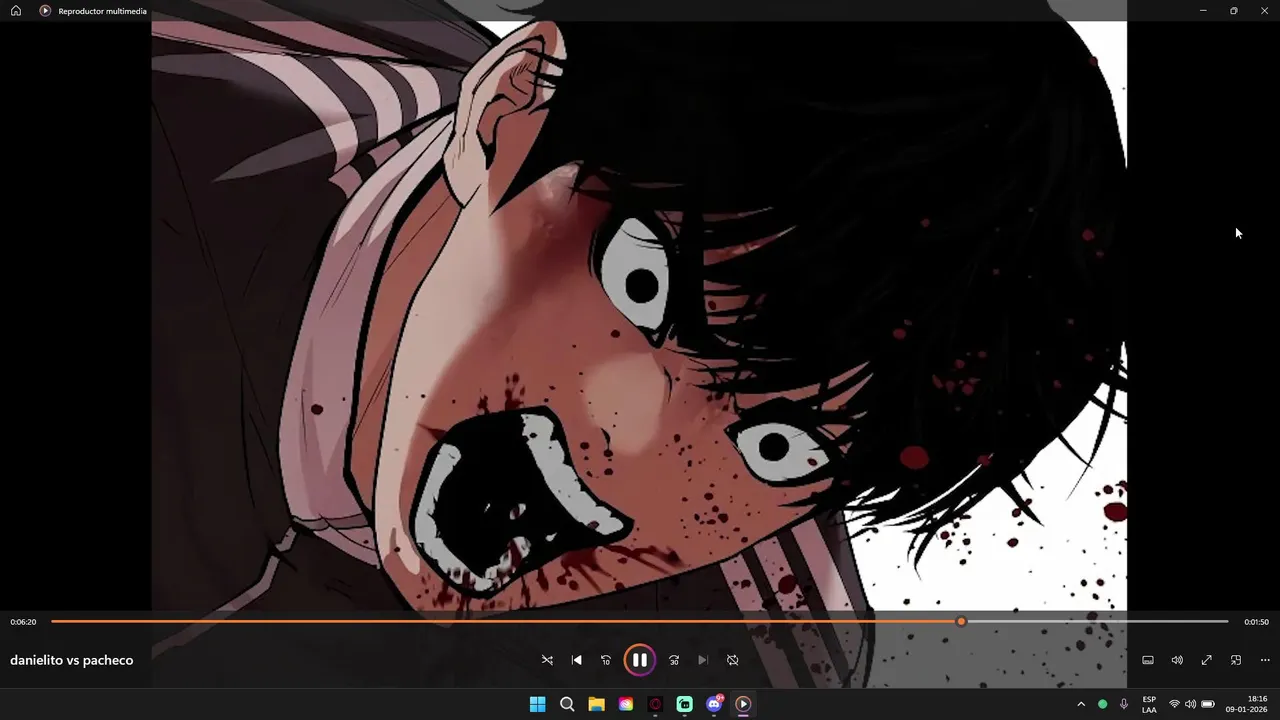Viewport: 1280px width, 720px height.
Task: Switch to full screen view
Action: pos(1207,660)
